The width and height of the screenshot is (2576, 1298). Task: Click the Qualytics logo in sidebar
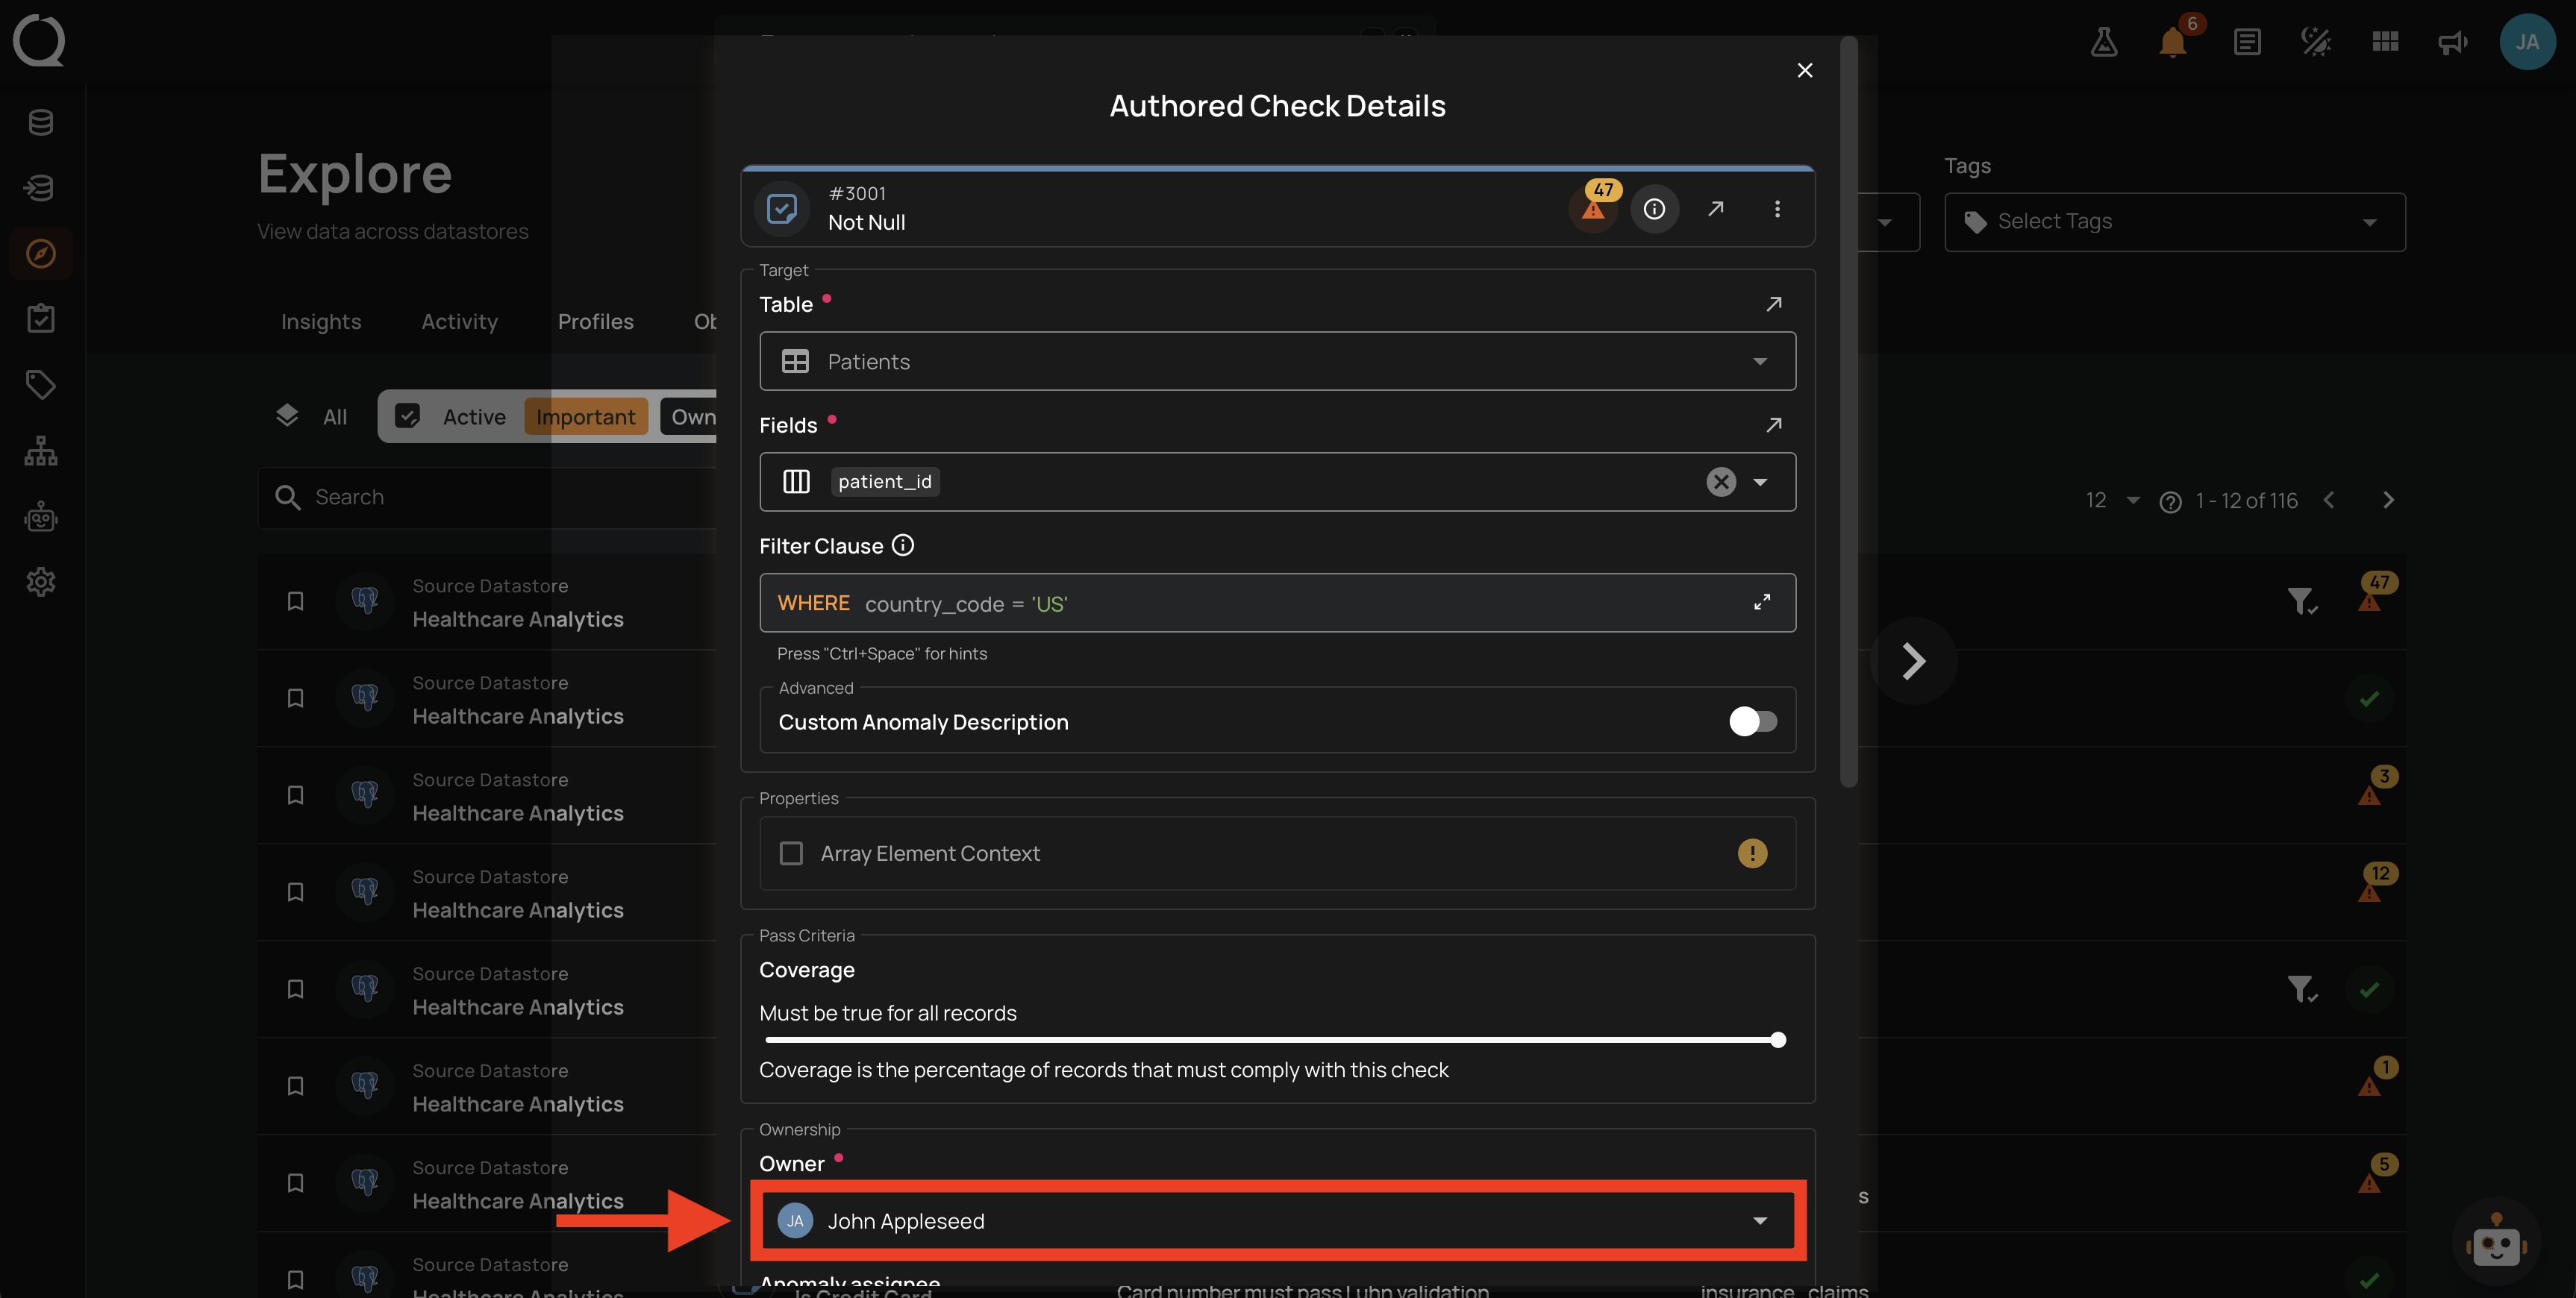(39, 41)
